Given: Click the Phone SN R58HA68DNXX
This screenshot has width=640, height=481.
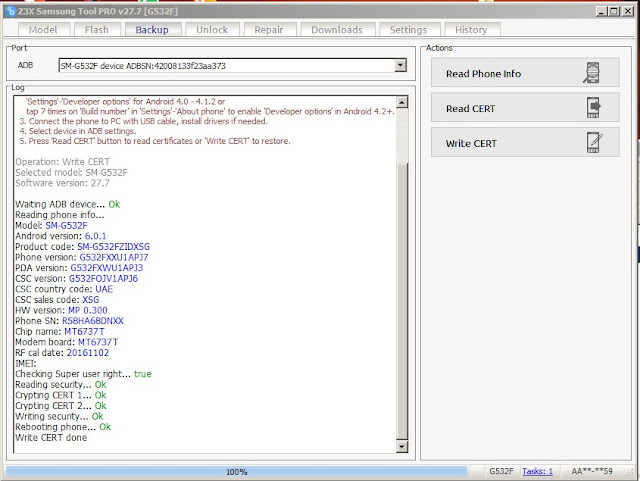Looking at the screenshot, I should pyautogui.click(x=93, y=321).
